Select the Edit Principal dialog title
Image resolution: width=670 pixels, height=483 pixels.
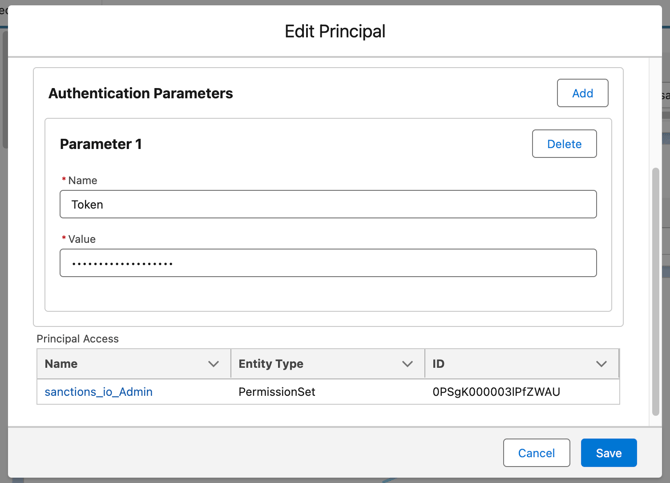pyautogui.click(x=335, y=31)
